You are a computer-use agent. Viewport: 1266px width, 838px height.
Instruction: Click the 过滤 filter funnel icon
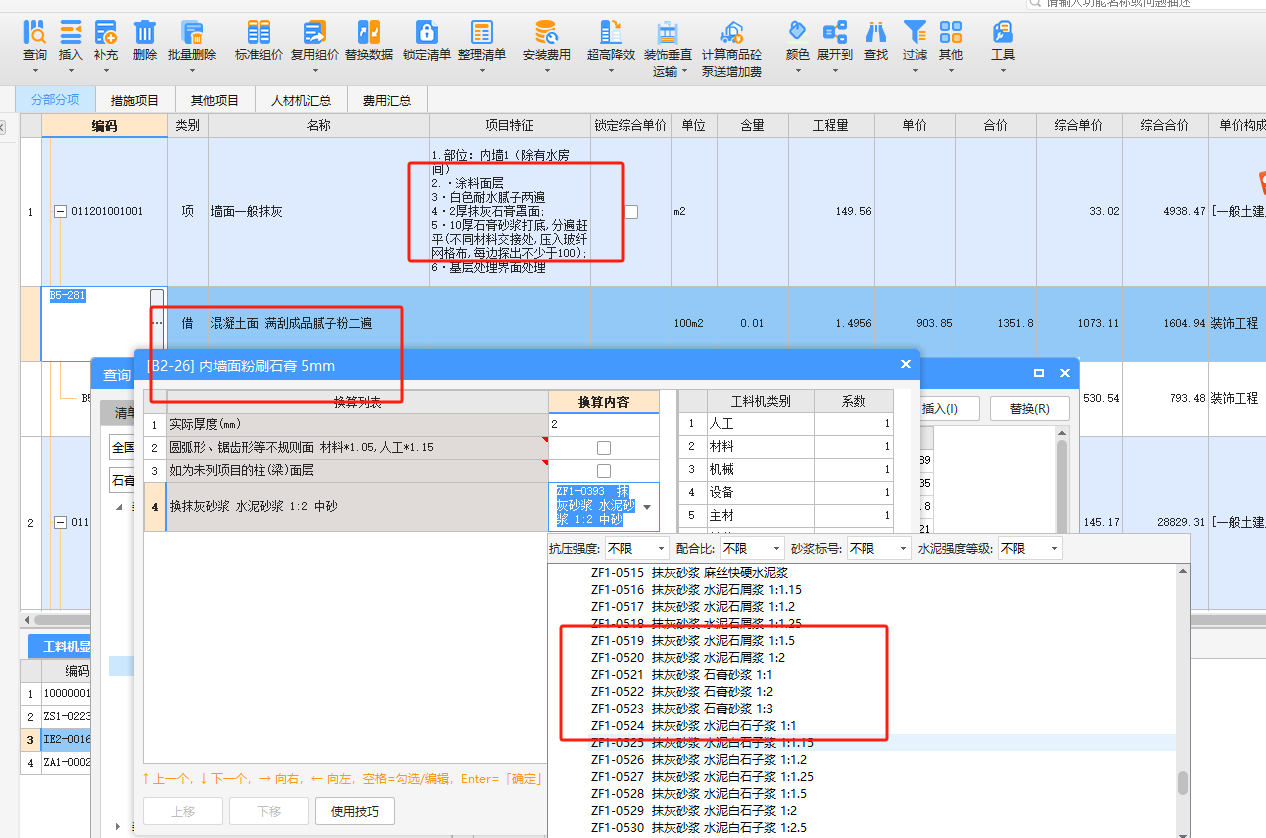[x=915, y=32]
